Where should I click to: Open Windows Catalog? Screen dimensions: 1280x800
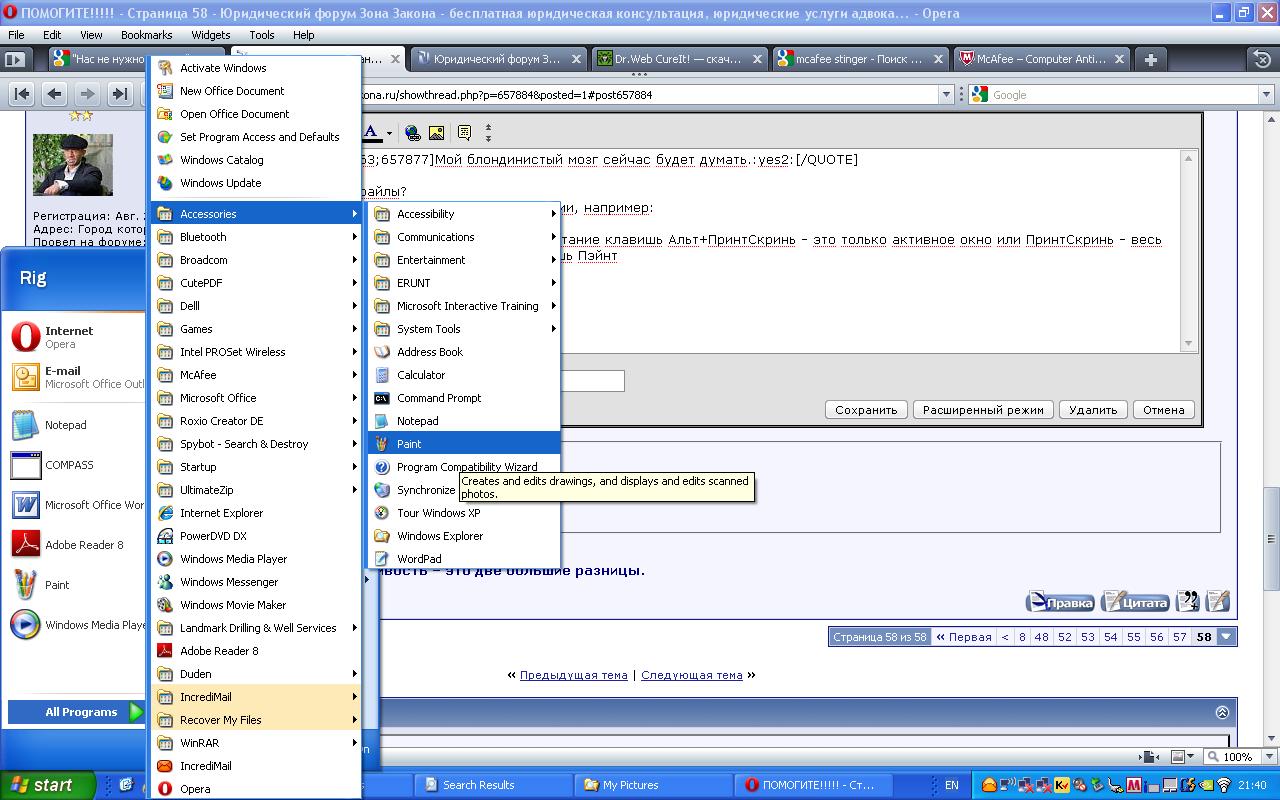256,160
